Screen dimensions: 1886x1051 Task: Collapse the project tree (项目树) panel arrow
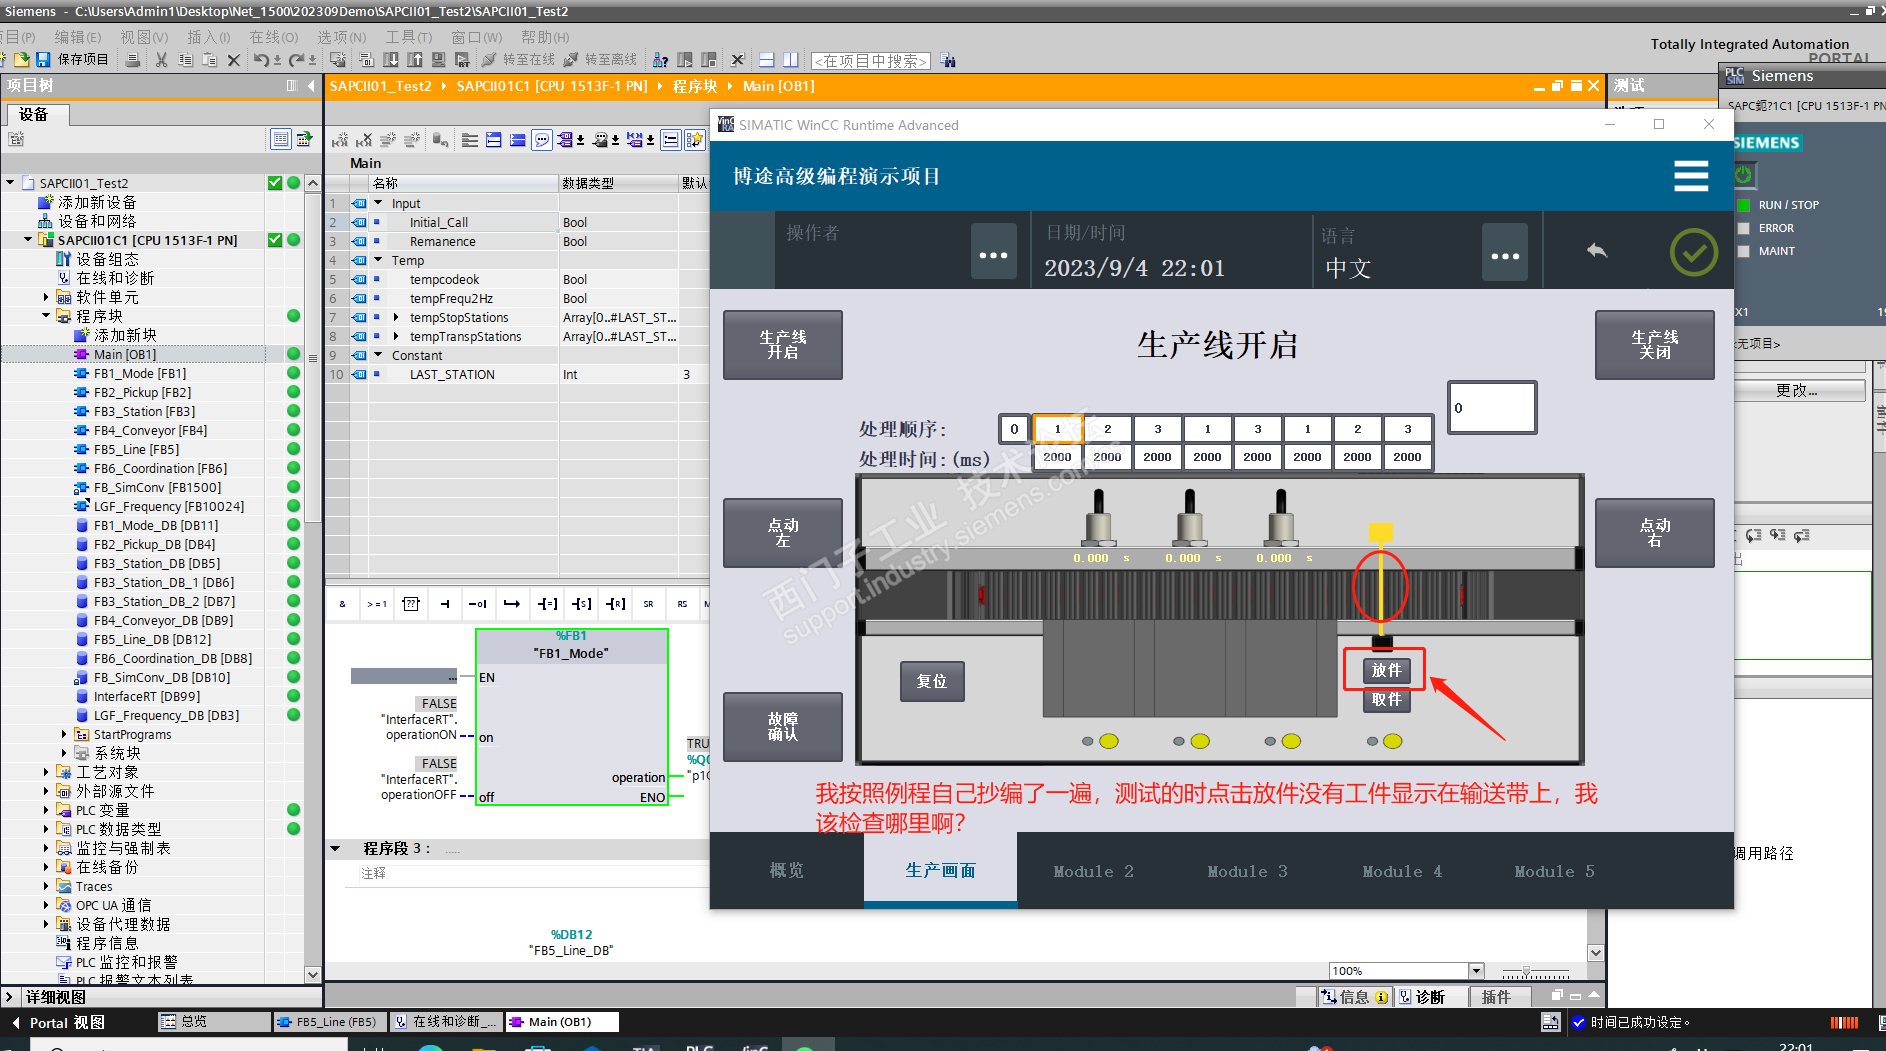310,86
